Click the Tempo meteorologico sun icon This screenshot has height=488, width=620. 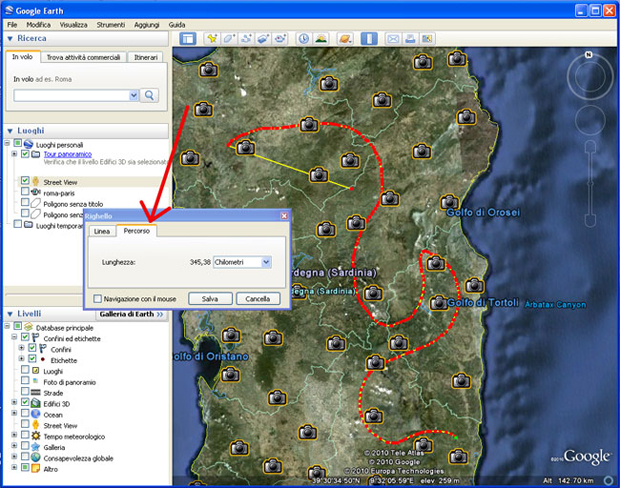36,436
